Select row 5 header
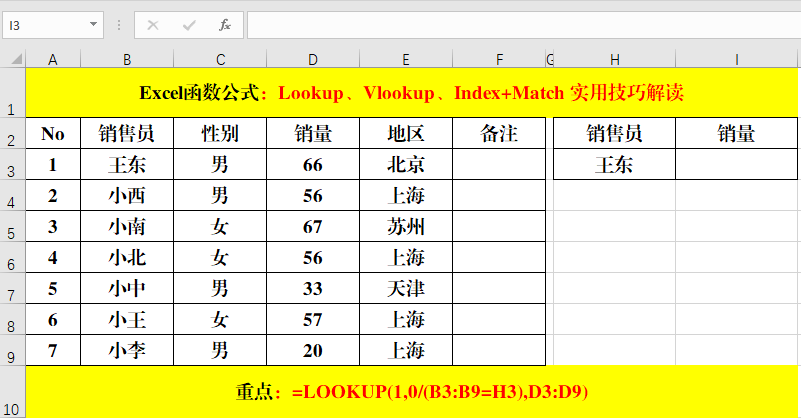This screenshot has width=801, height=418. click(12, 226)
